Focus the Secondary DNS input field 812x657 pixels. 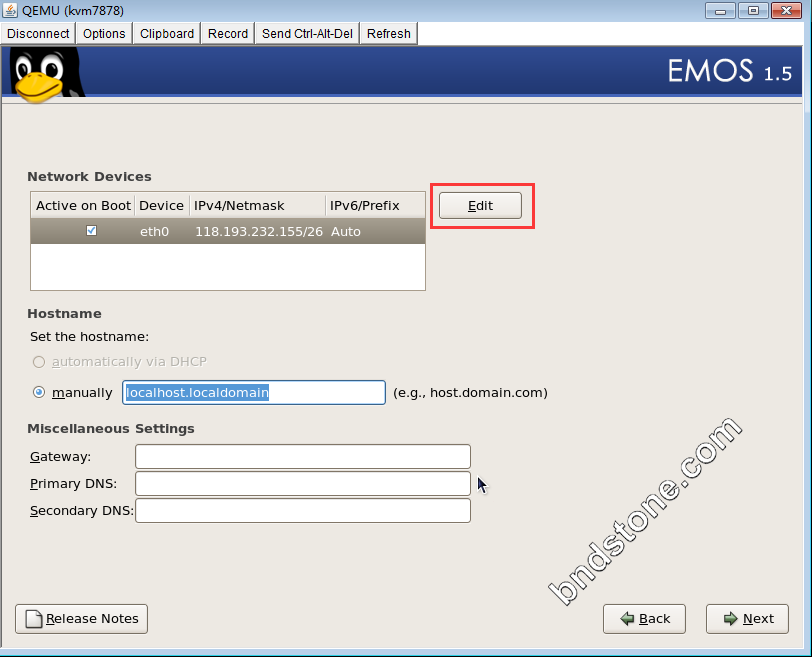303,510
